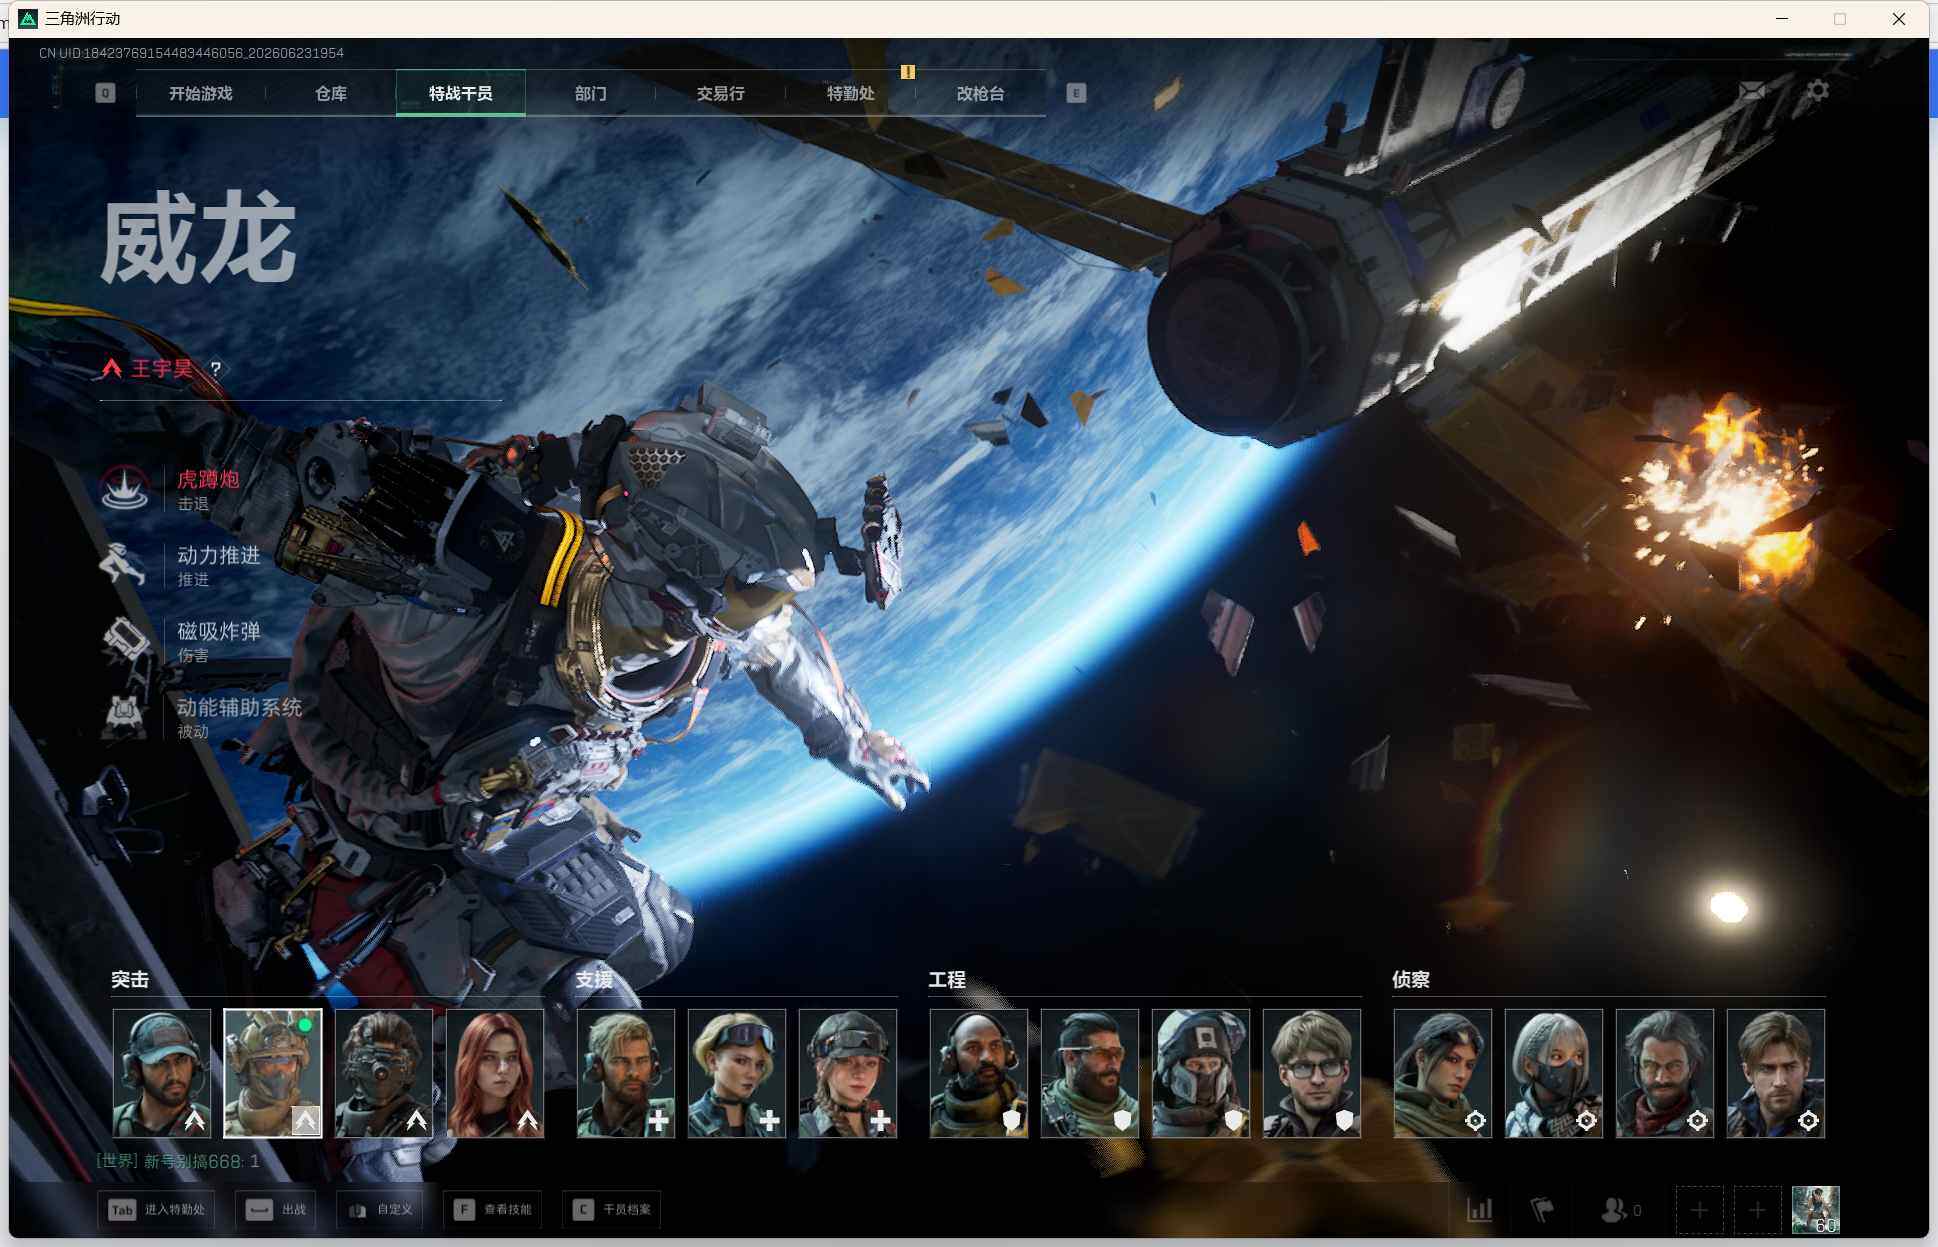Click the 突击 category heading
Image resolution: width=1938 pixels, height=1247 pixels.
point(130,980)
